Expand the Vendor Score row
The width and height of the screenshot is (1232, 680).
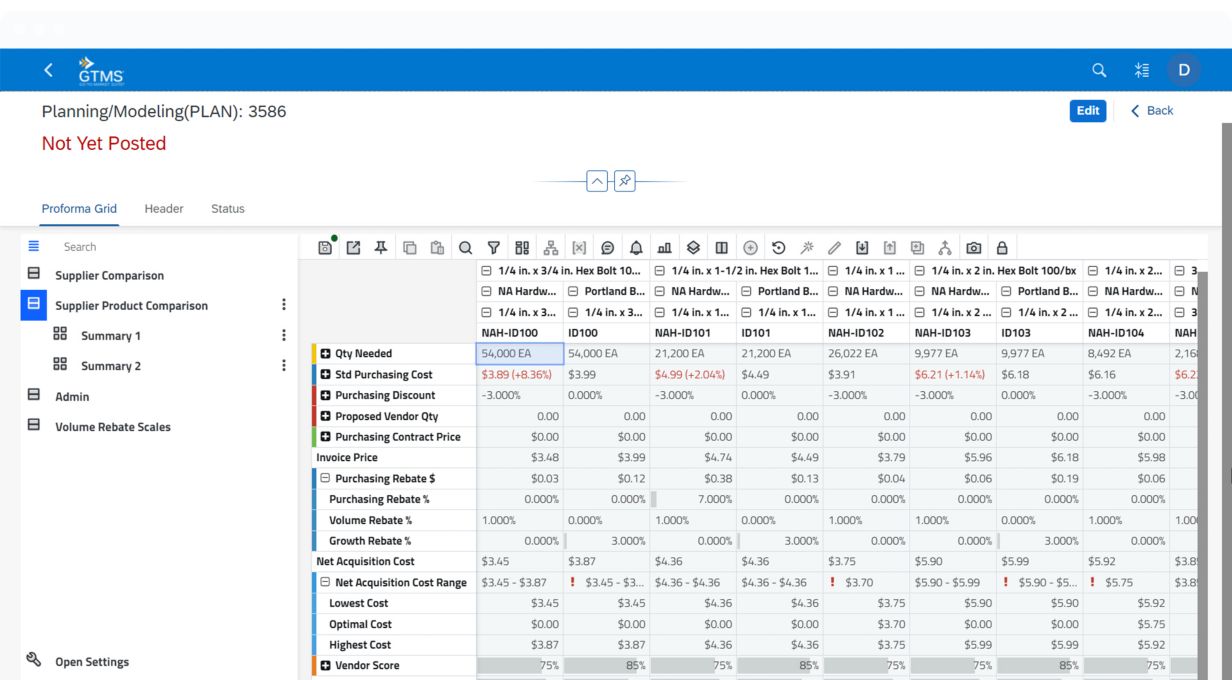326,666
